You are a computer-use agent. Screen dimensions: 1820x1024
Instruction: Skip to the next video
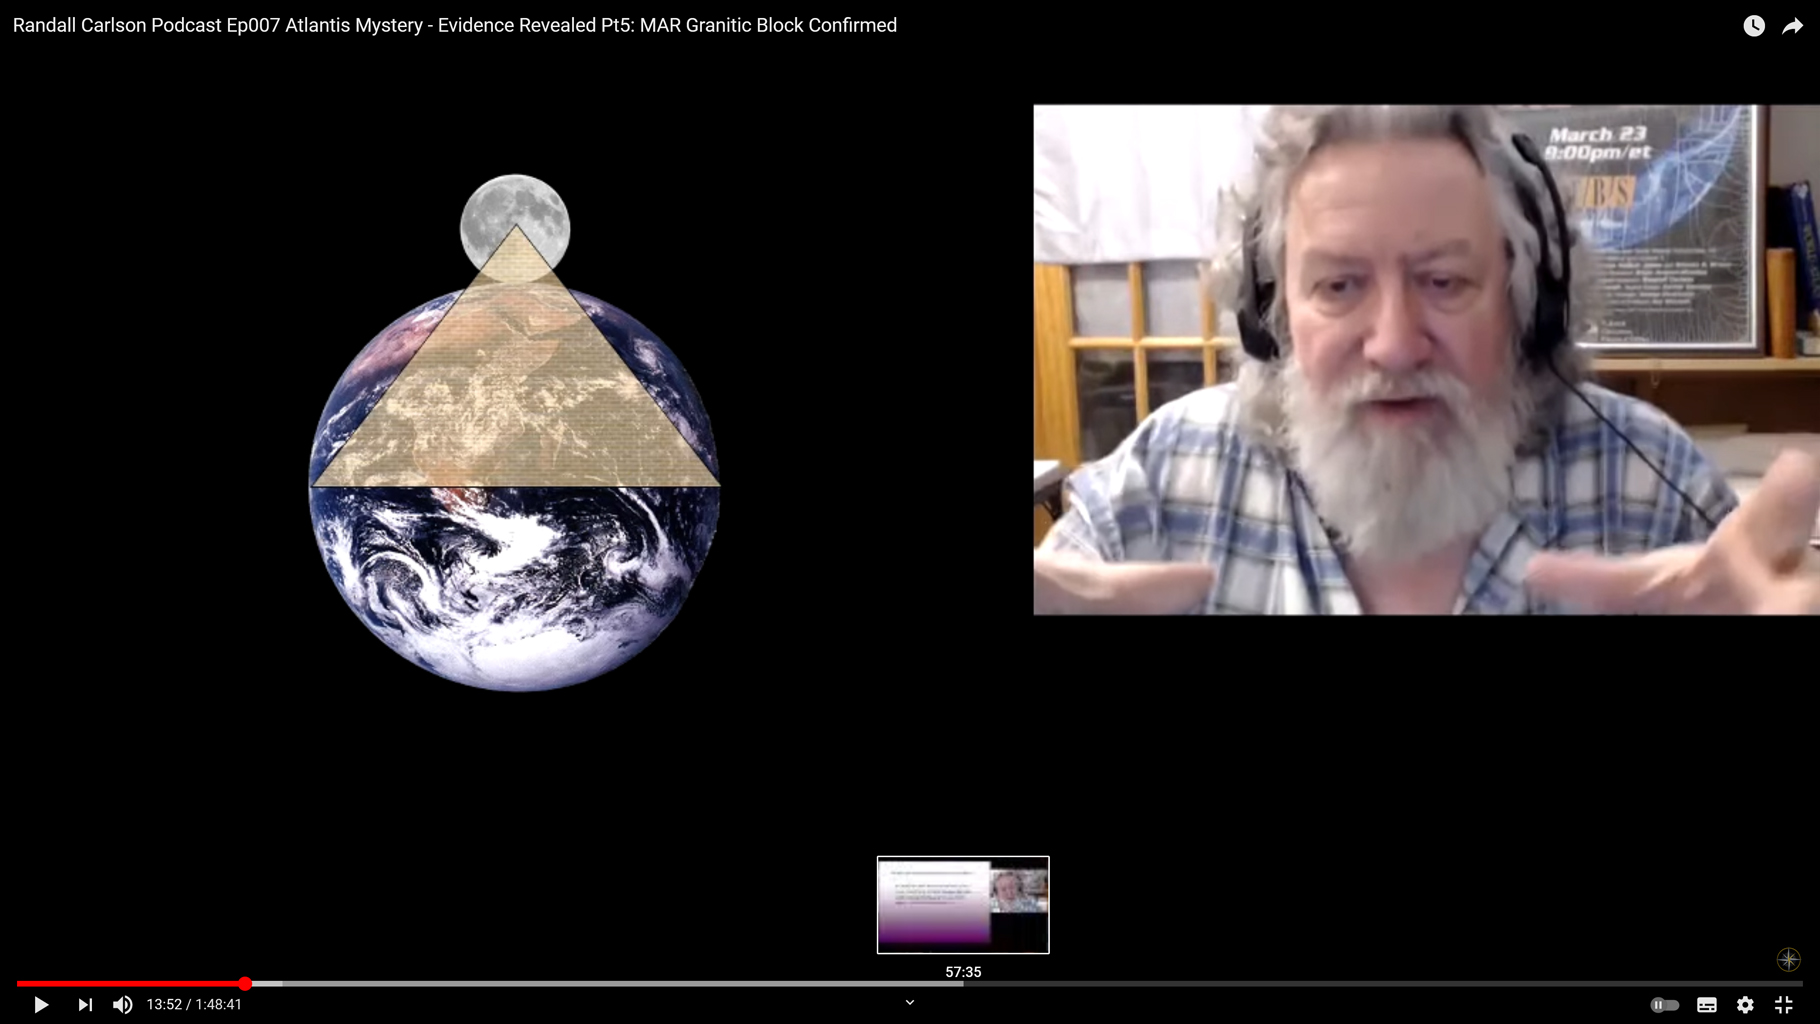point(85,1005)
